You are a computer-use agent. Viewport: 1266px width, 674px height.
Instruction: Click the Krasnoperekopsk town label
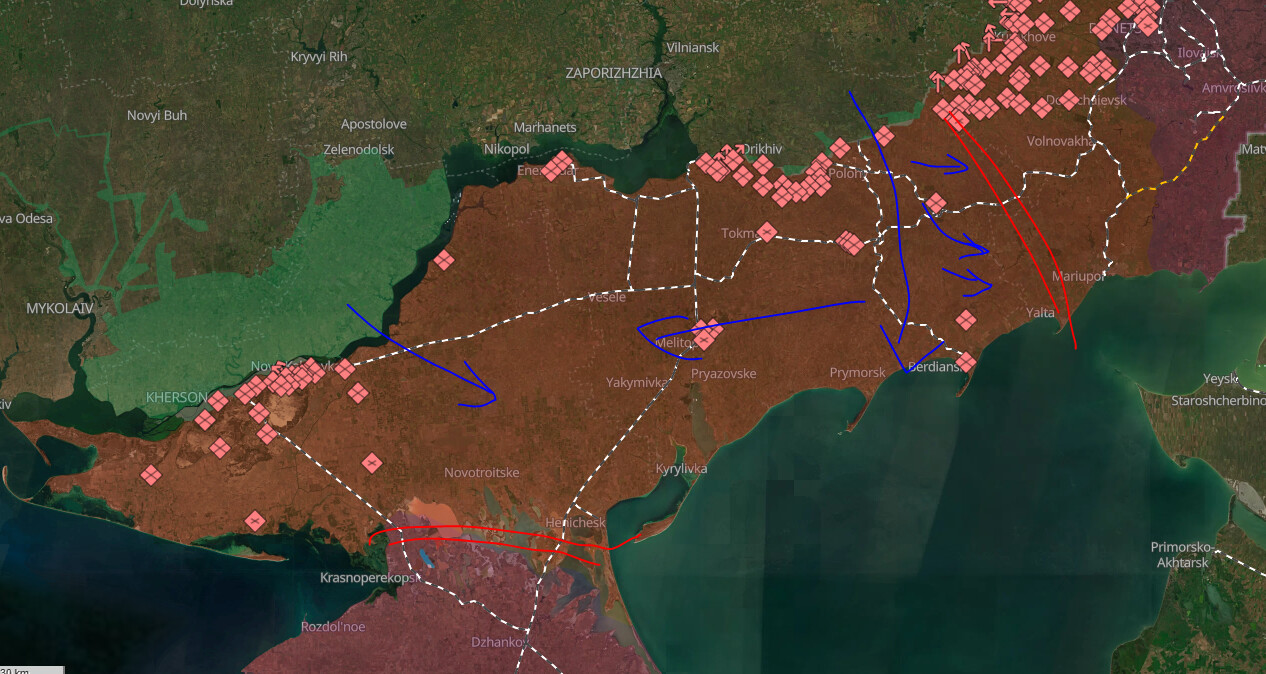368,578
